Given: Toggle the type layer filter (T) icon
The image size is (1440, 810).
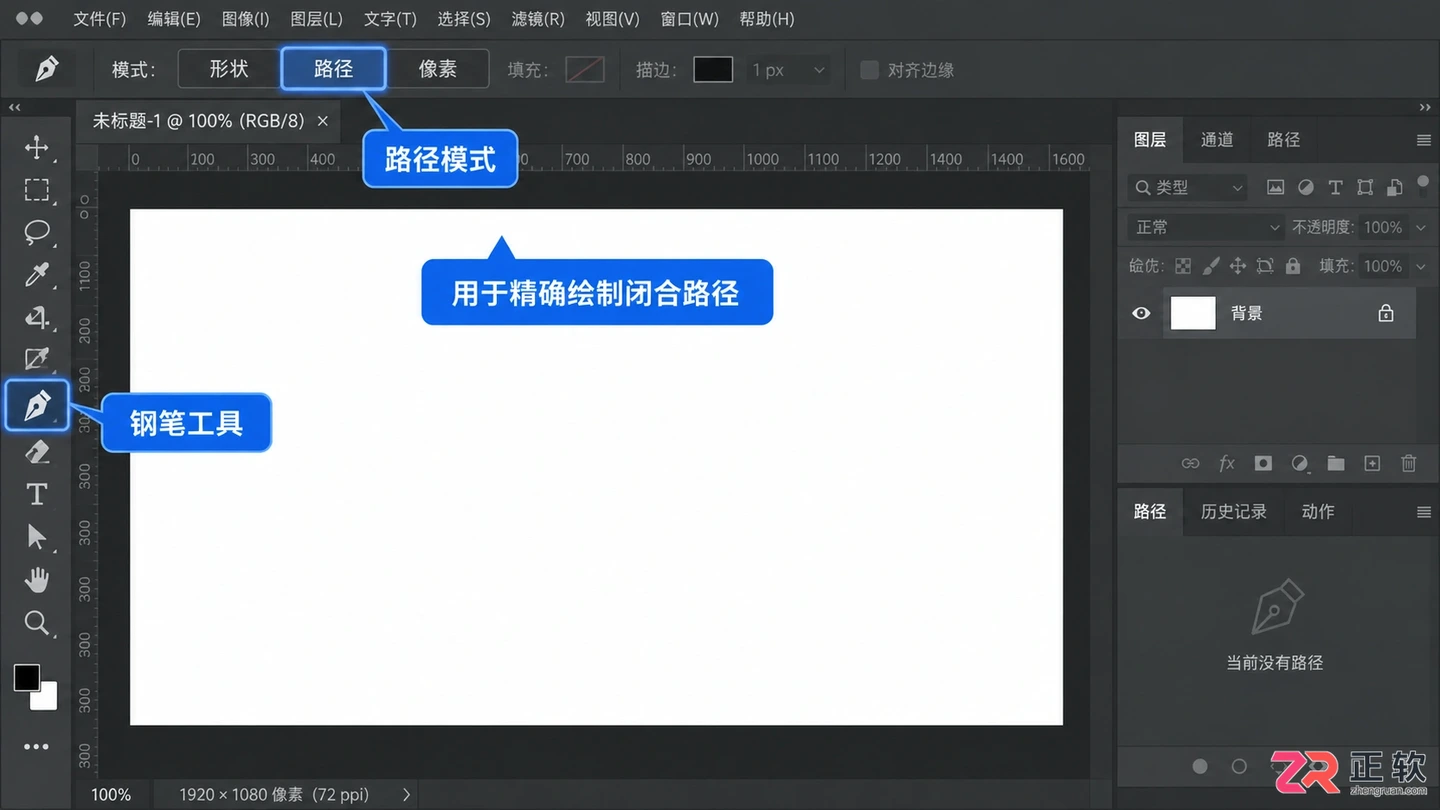Looking at the screenshot, I should pyautogui.click(x=1335, y=187).
